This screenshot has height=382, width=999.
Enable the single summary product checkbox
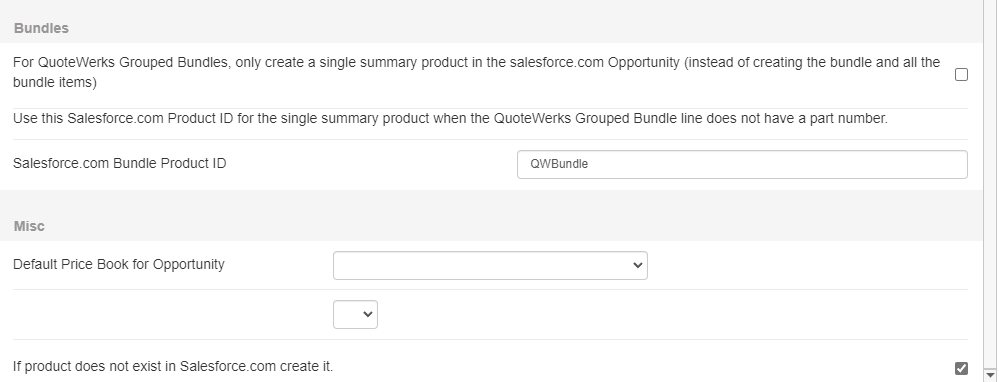(x=961, y=74)
